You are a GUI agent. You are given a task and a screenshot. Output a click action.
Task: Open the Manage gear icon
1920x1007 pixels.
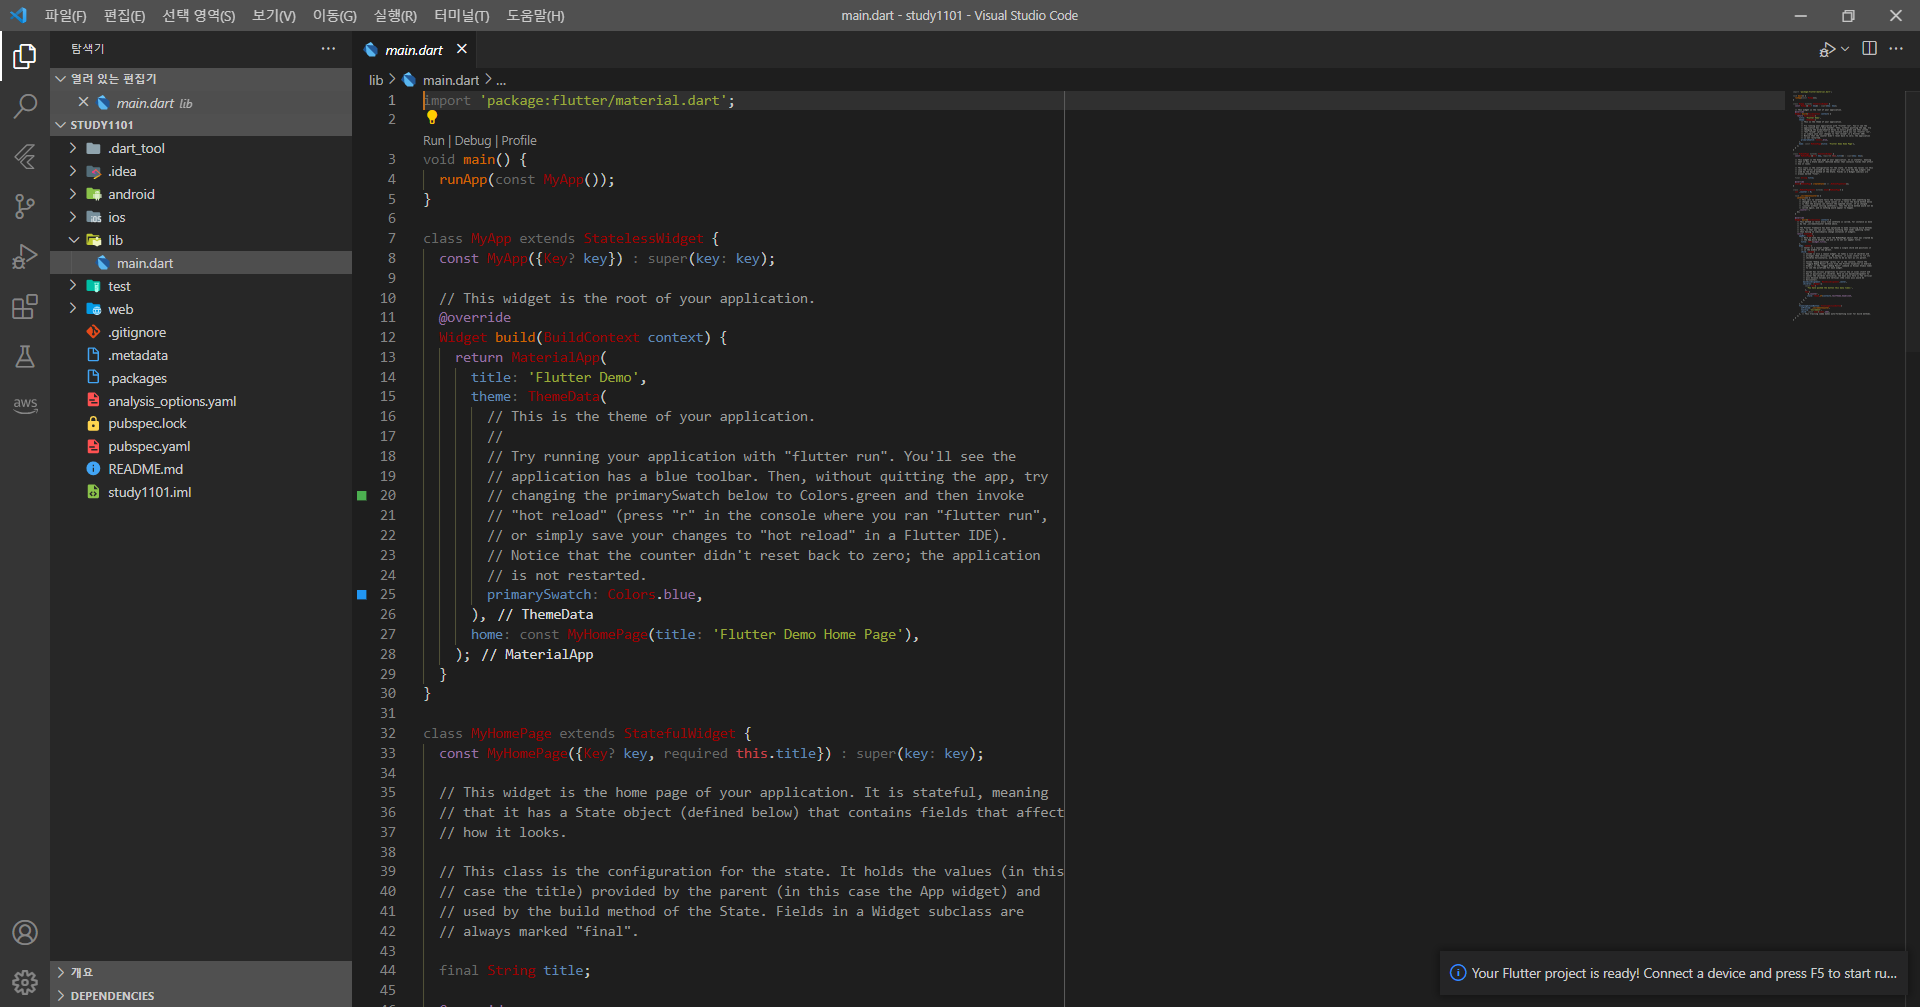tap(25, 982)
